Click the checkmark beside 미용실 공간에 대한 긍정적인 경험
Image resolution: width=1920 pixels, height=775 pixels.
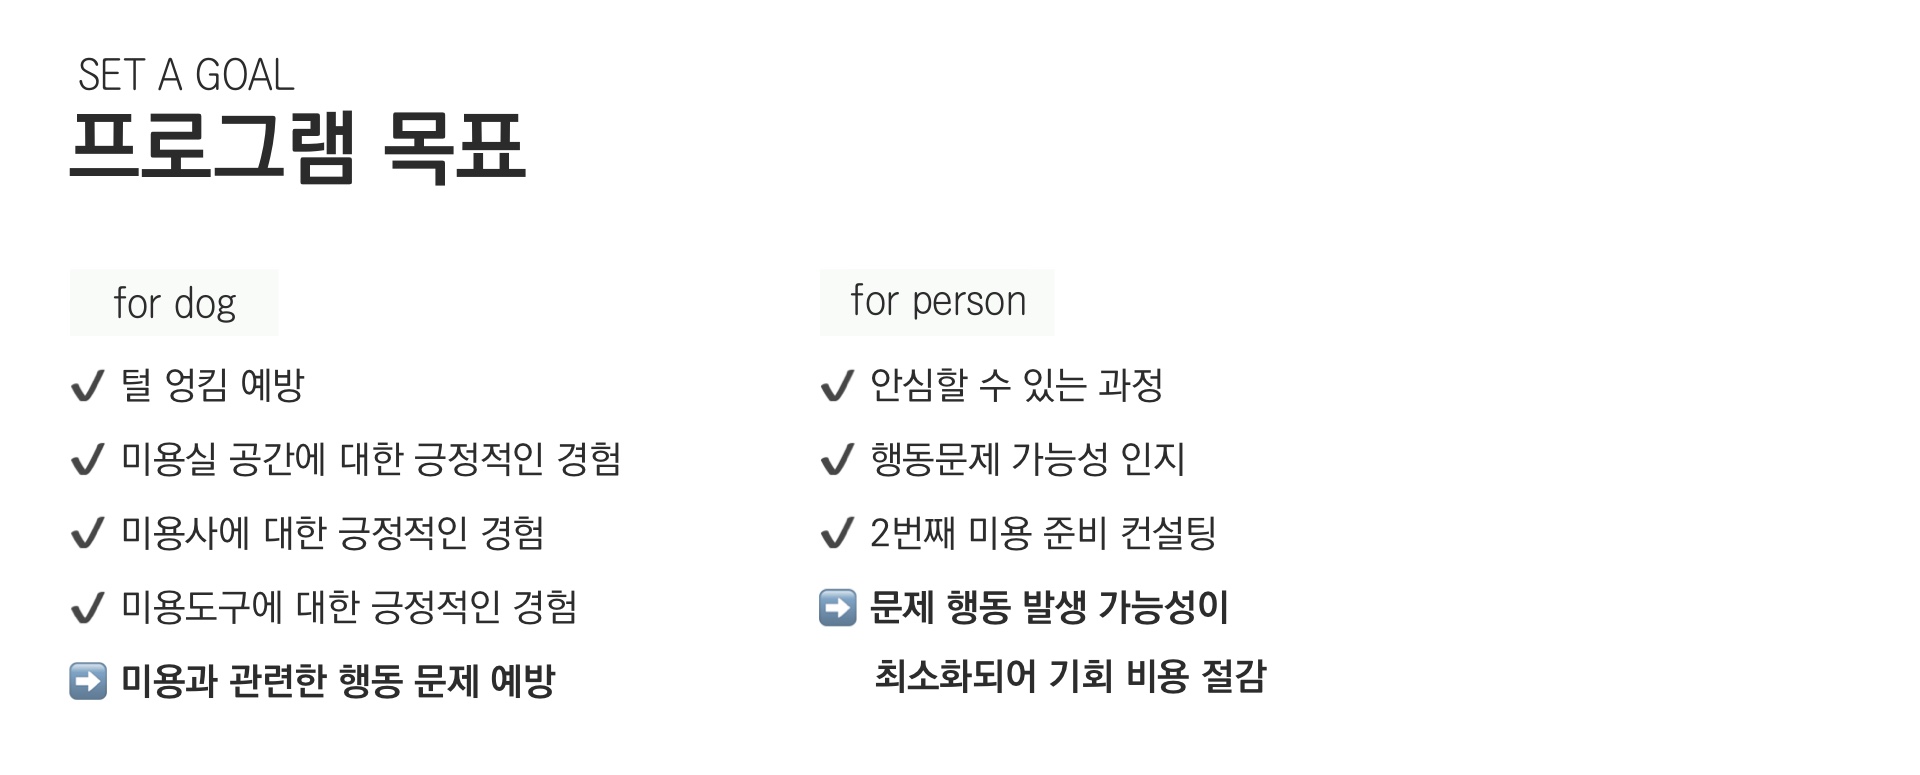(x=88, y=460)
